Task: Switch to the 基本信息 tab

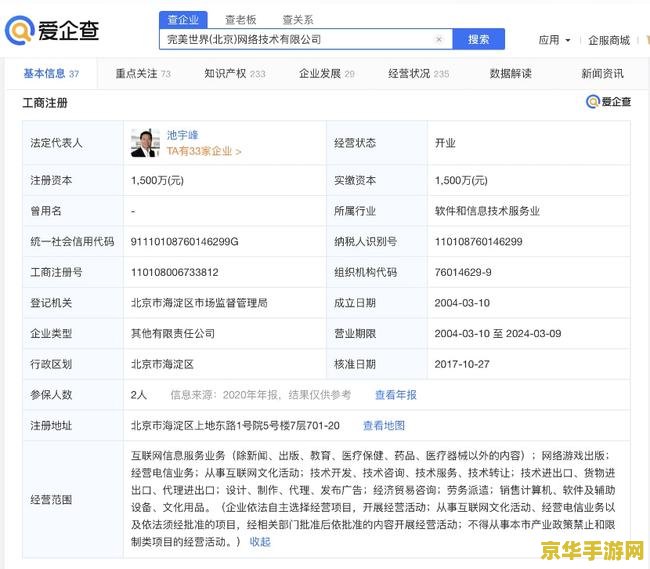Action: (51, 74)
